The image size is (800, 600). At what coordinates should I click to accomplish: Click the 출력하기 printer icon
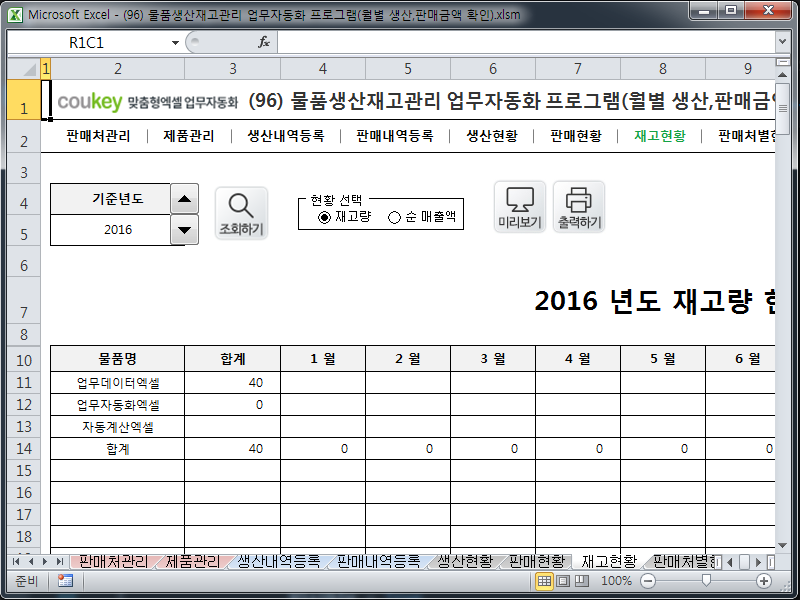coord(579,207)
